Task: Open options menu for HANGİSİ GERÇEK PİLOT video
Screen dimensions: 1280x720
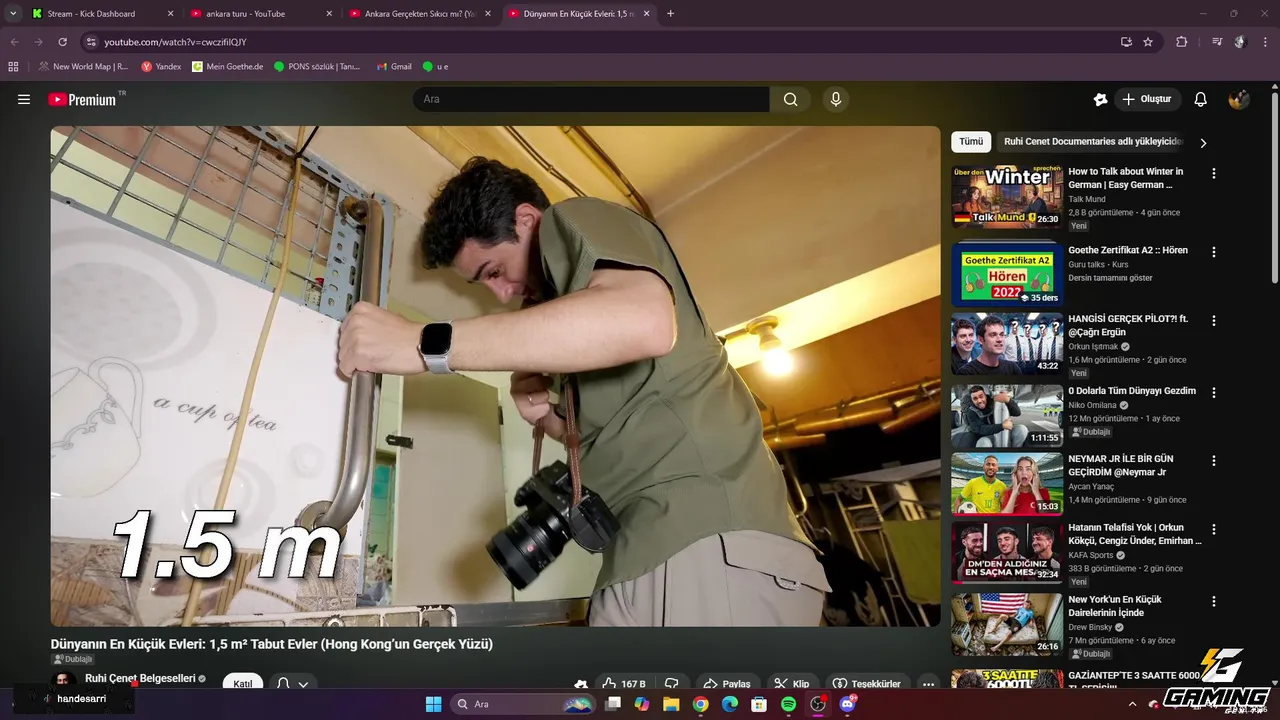Action: tap(1214, 321)
